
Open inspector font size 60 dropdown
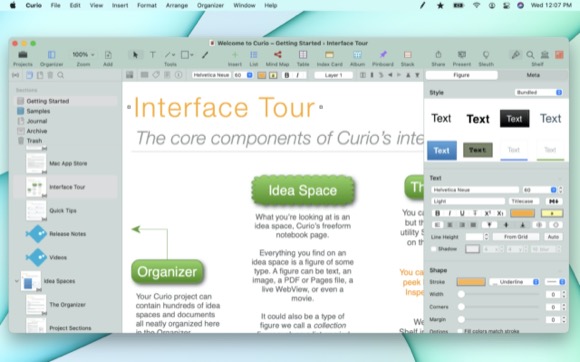tap(553, 190)
